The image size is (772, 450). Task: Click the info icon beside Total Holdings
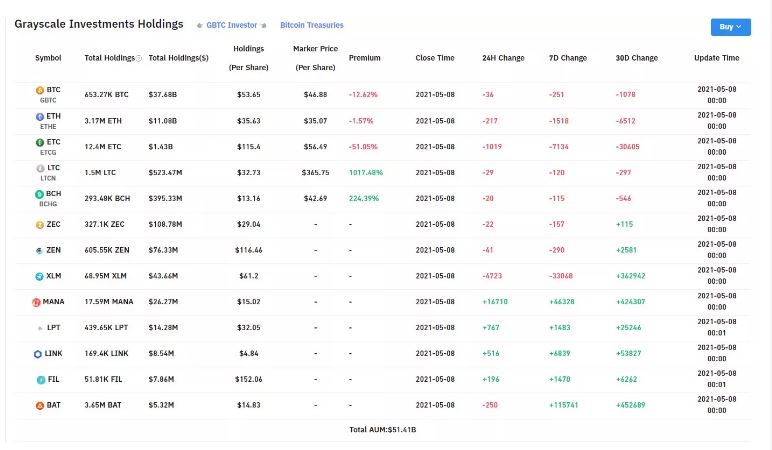[139, 58]
